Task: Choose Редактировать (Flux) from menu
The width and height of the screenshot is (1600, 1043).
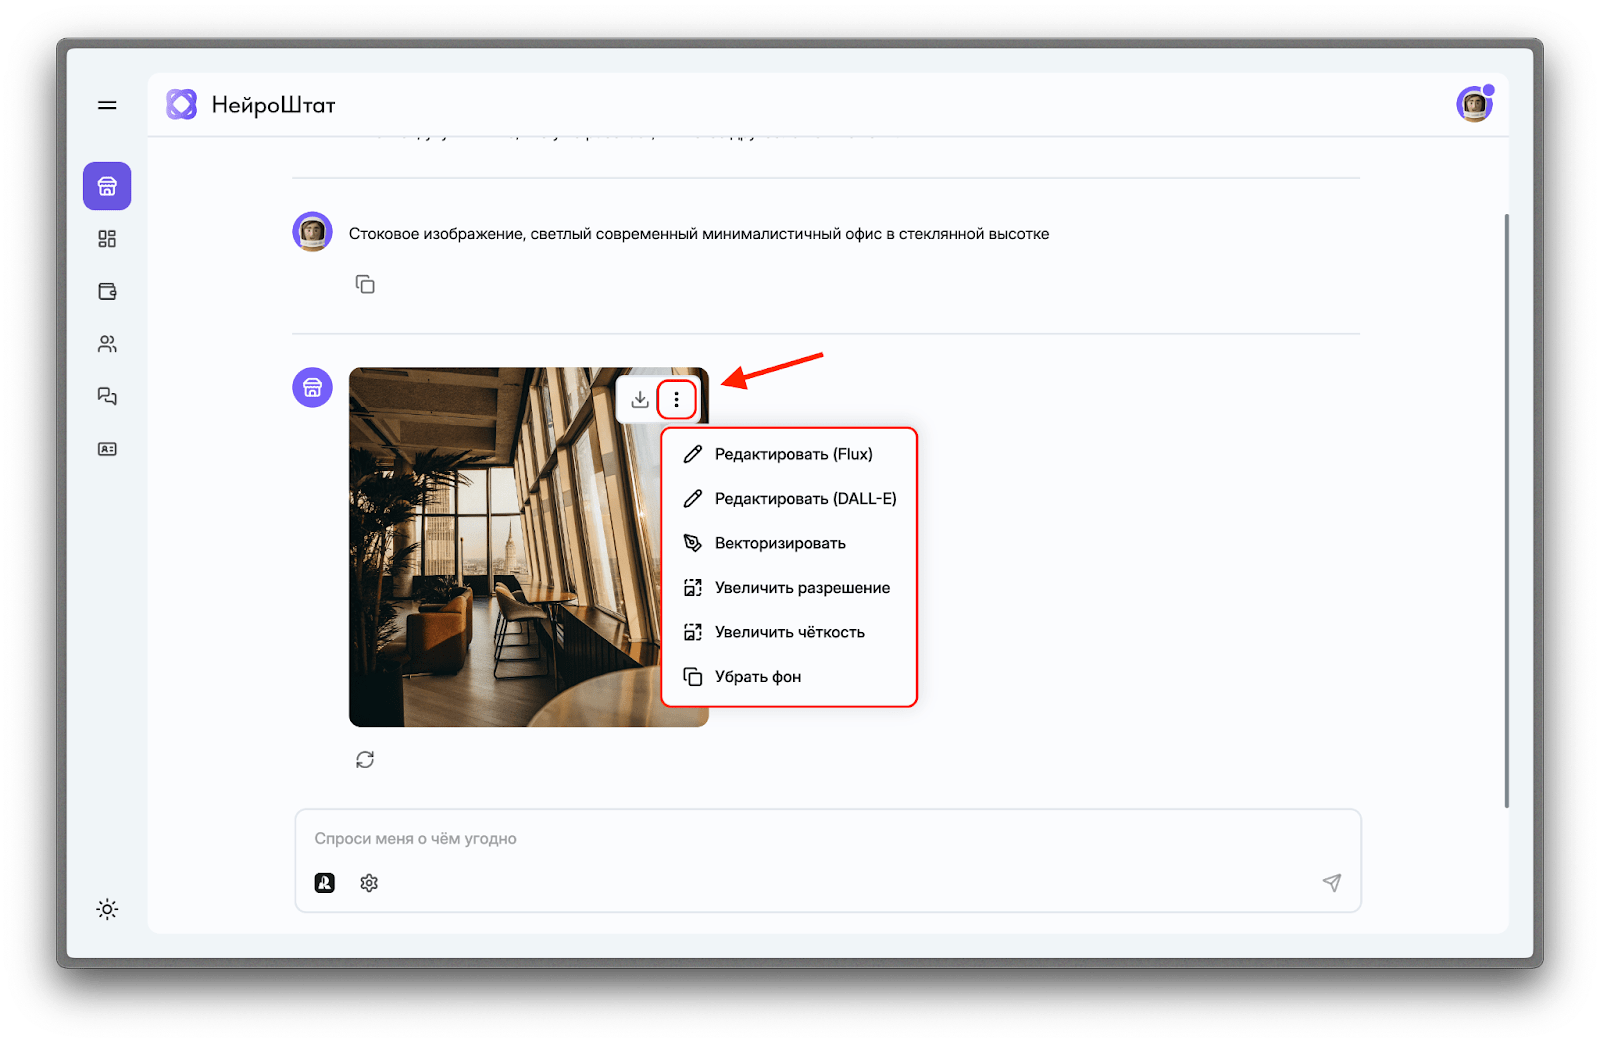Action: point(789,454)
